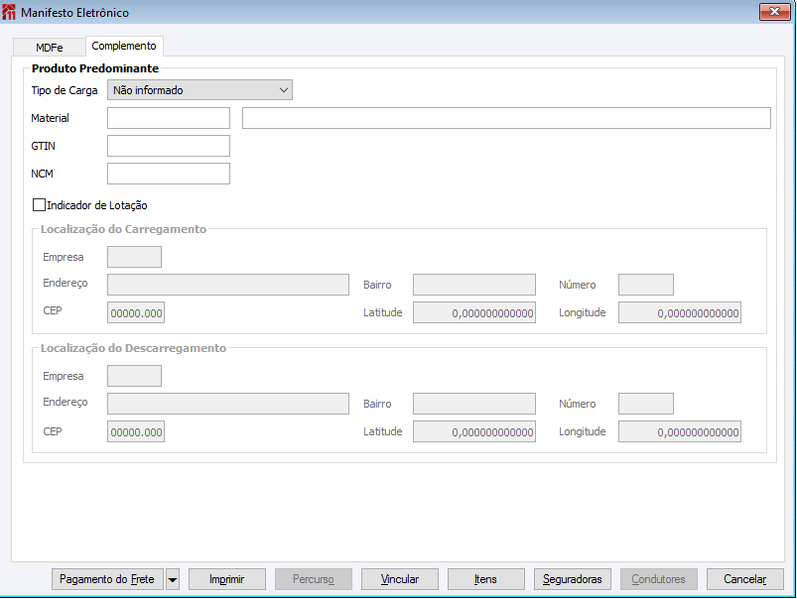Close the Manifesto Eletrônico window

pos(774,12)
